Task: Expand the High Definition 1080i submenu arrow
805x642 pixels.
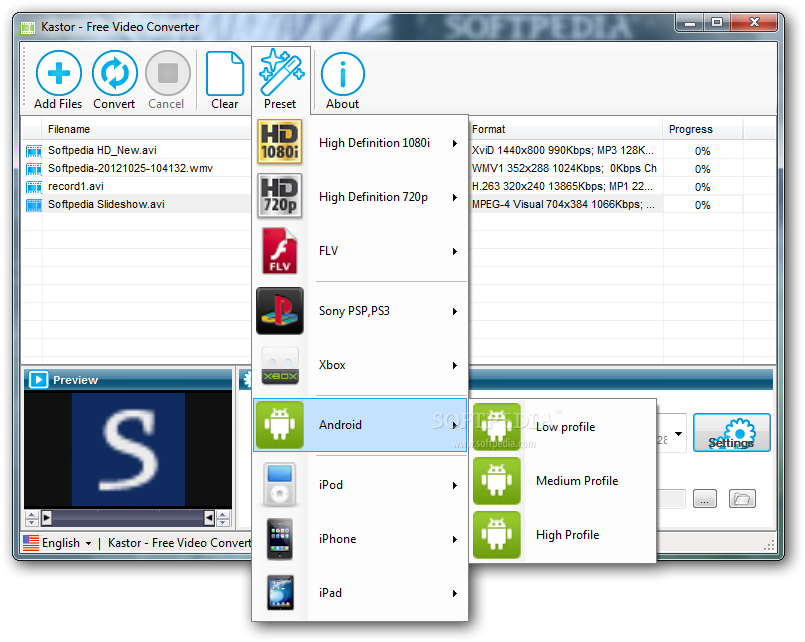Action: pos(455,143)
